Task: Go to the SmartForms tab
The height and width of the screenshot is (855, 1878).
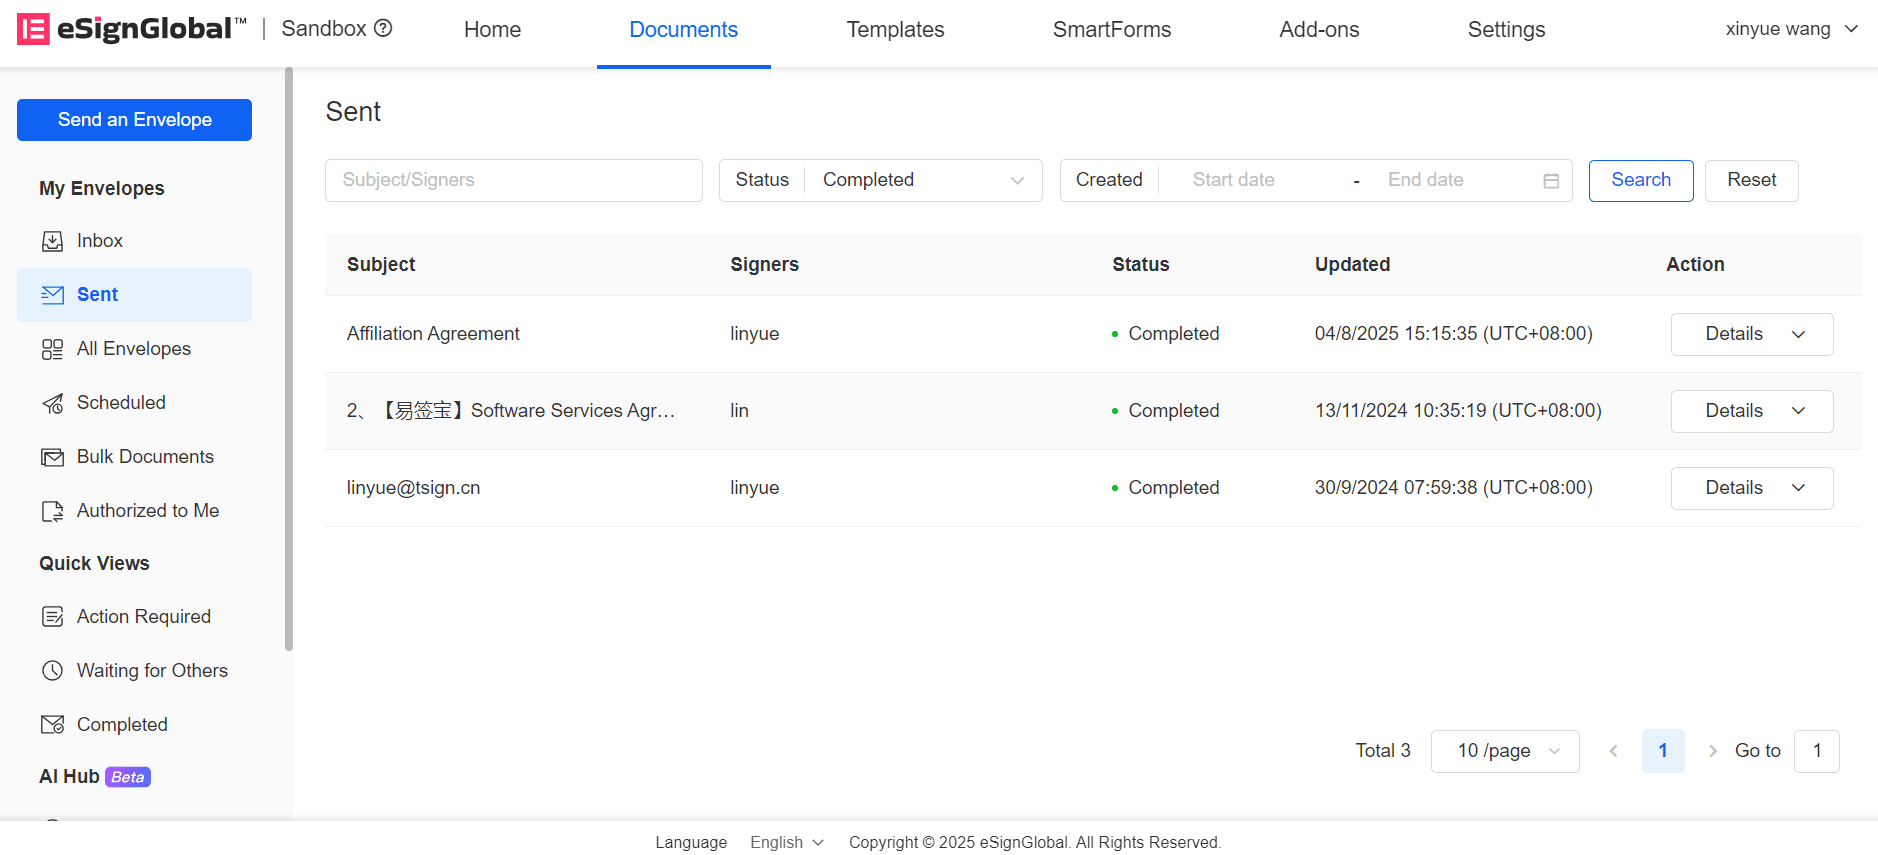Action: point(1111,30)
